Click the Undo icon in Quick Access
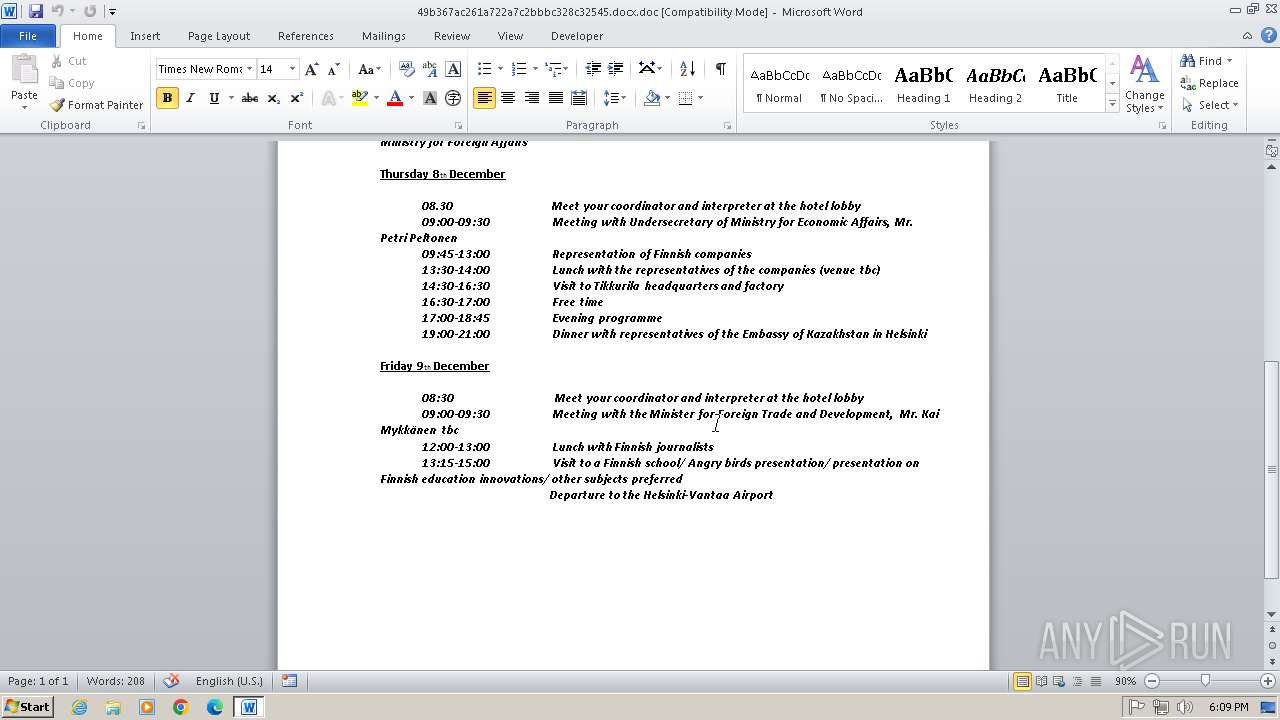This screenshot has width=1280, height=720. (58, 11)
